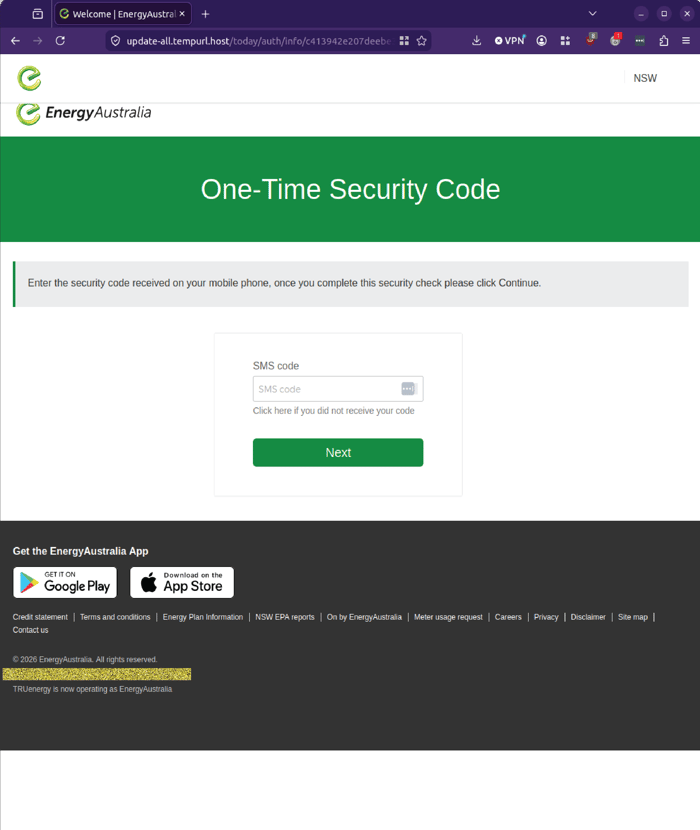The height and width of the screenshot is (830, 700).
Task: Focus the SMS code input field
Action: pos(338,389)
